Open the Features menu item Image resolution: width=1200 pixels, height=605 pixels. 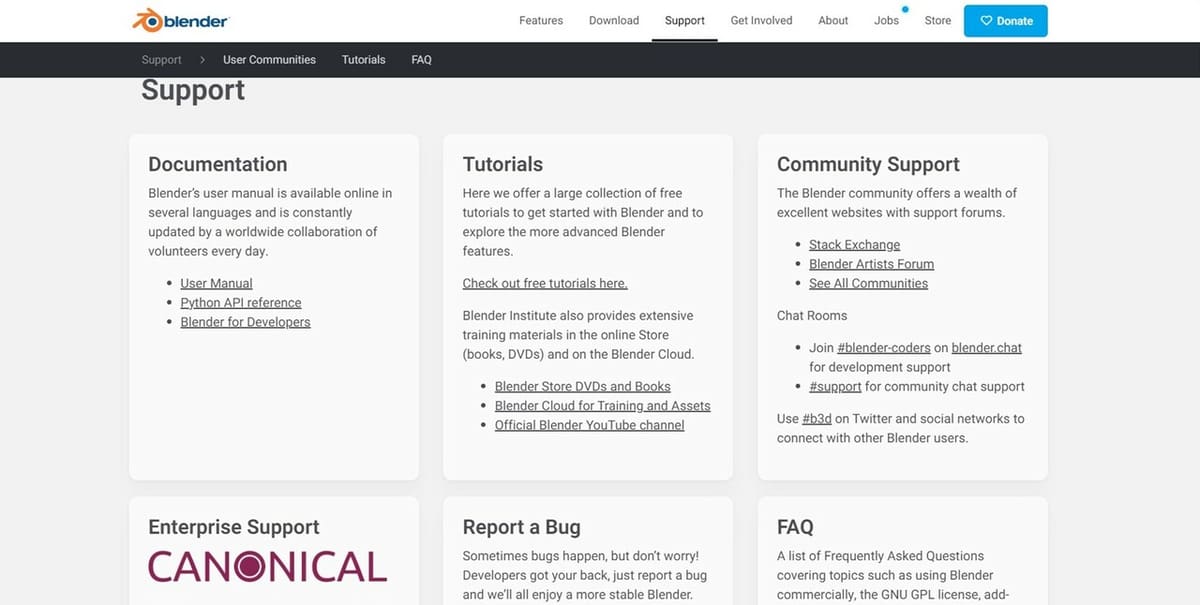point(541,21)
